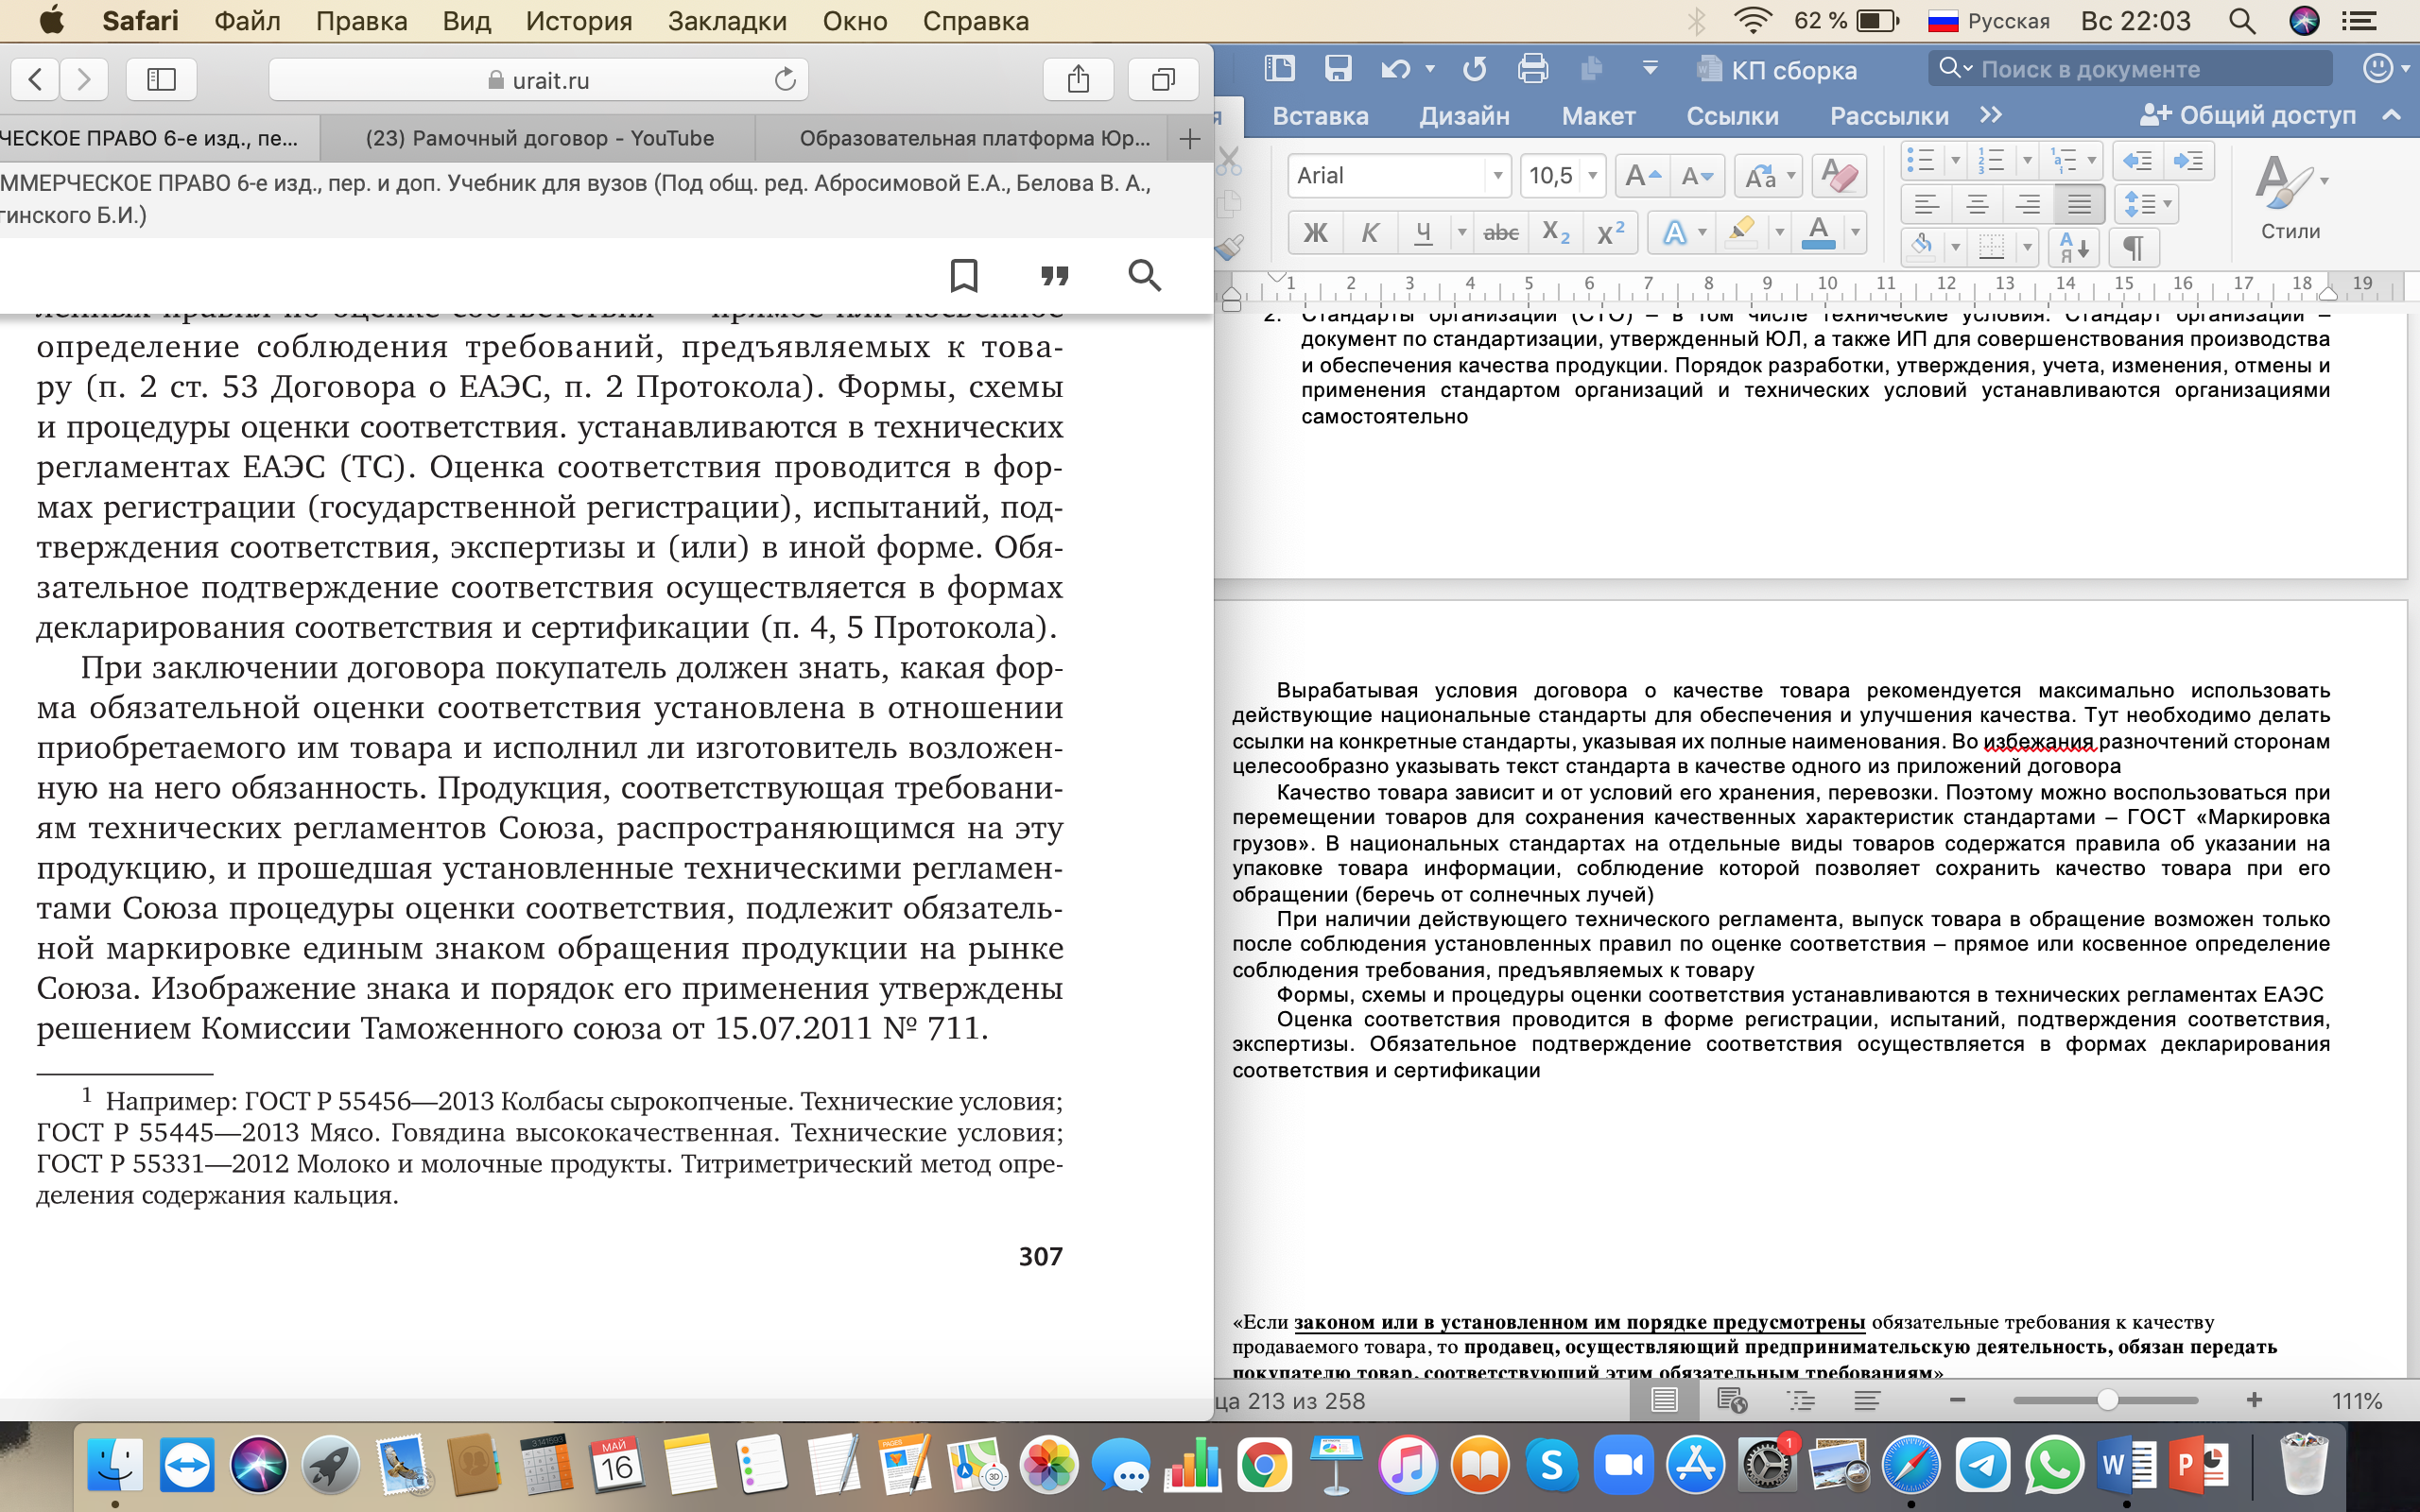Apply subscript formatting

pyautogui.click(x=1556, y=233)
